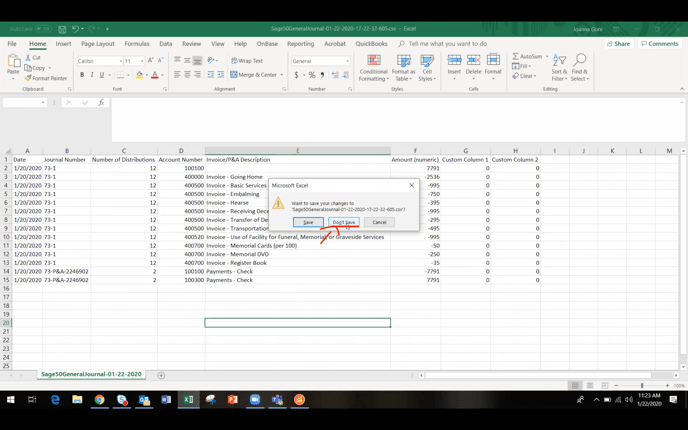Image resolution: width=688 pixels, height=430 pixels.
Task: Open Word from the taskbar
Action: 166,399
